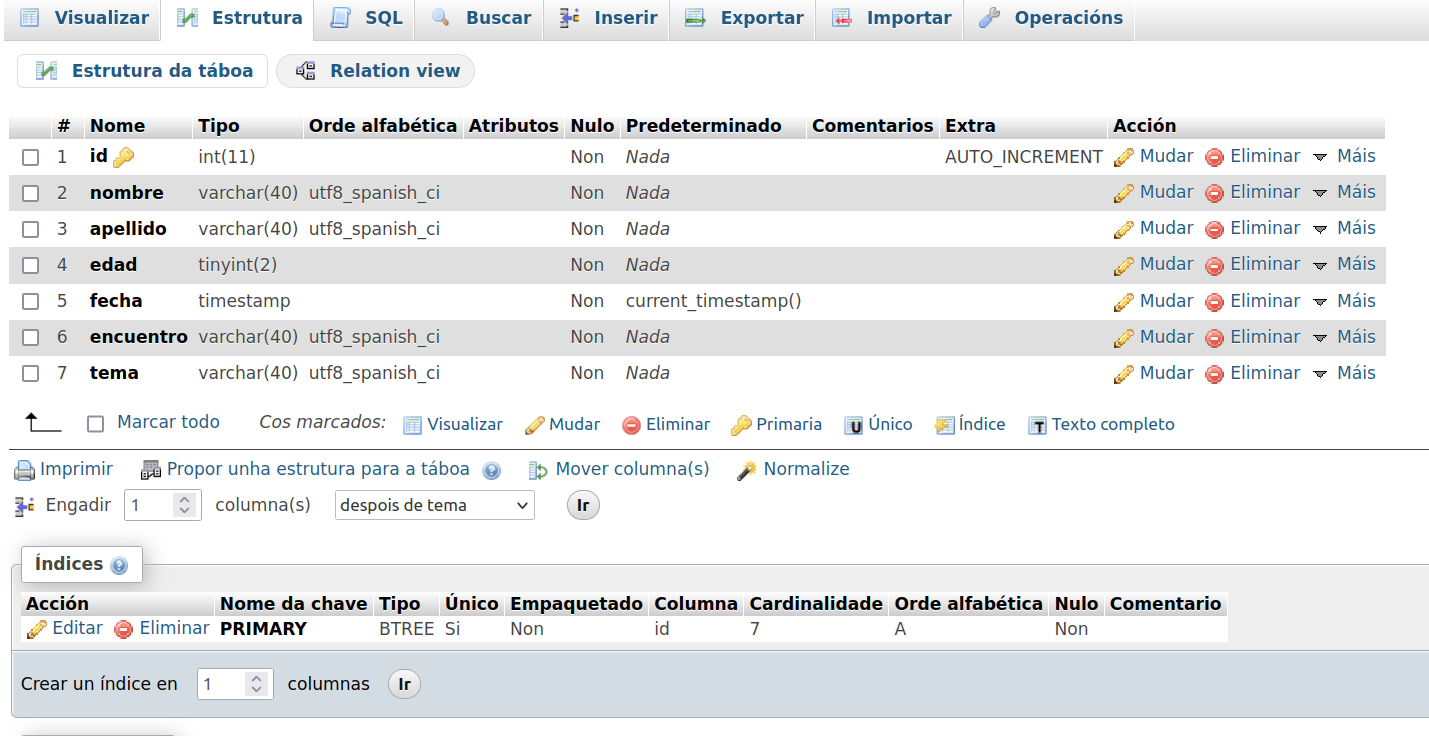The width and height of the screenshot is (1429, 736).
Task: Click current_timestamp() default value text
Action: point(714,301)
